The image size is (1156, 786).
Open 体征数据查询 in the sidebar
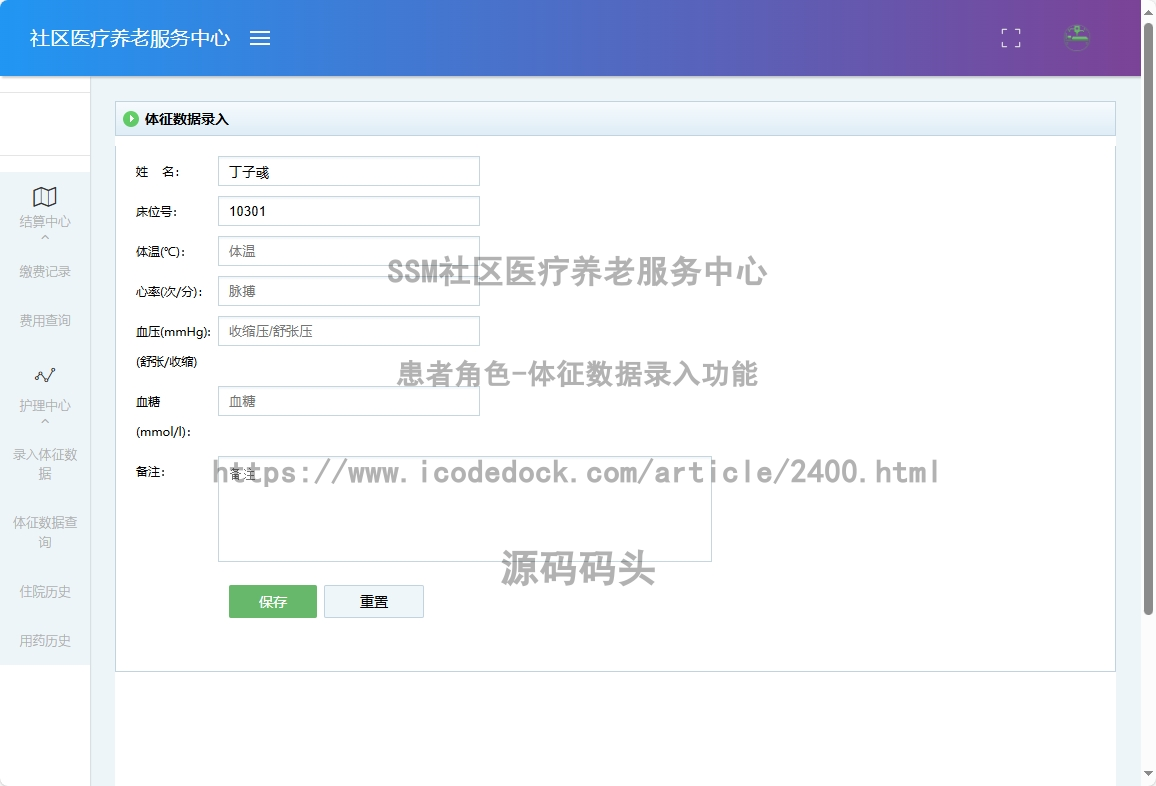[45, 532]
